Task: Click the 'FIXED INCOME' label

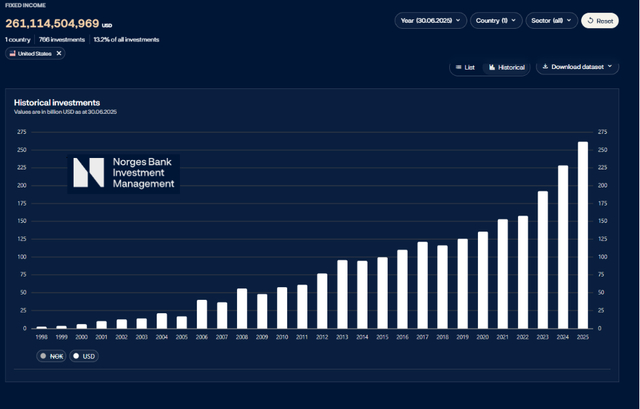Action: pyautogui.click(x=25, y=5)
